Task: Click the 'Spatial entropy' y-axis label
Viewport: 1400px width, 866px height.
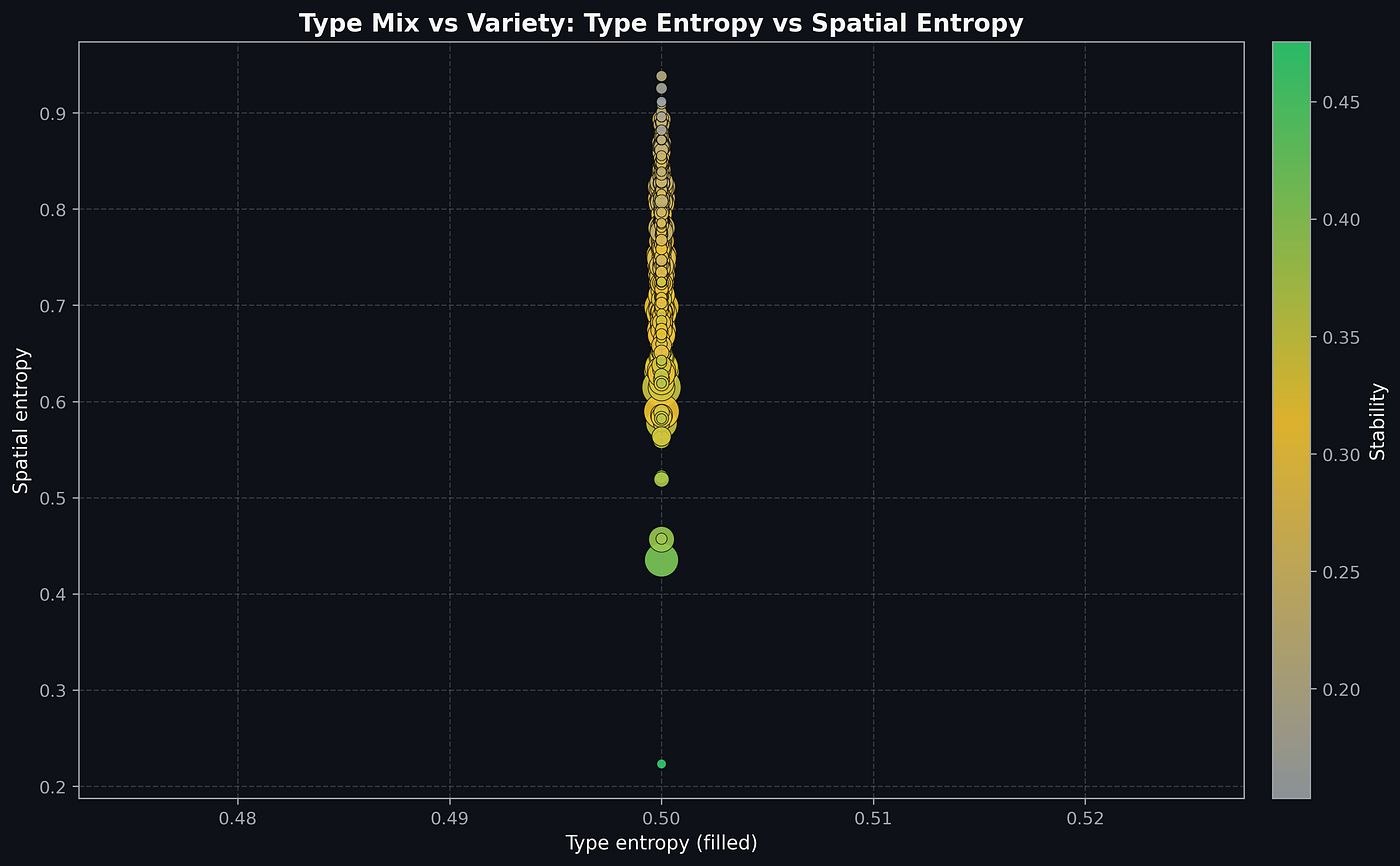Action: pyautogui.click(x=21, y=420)
